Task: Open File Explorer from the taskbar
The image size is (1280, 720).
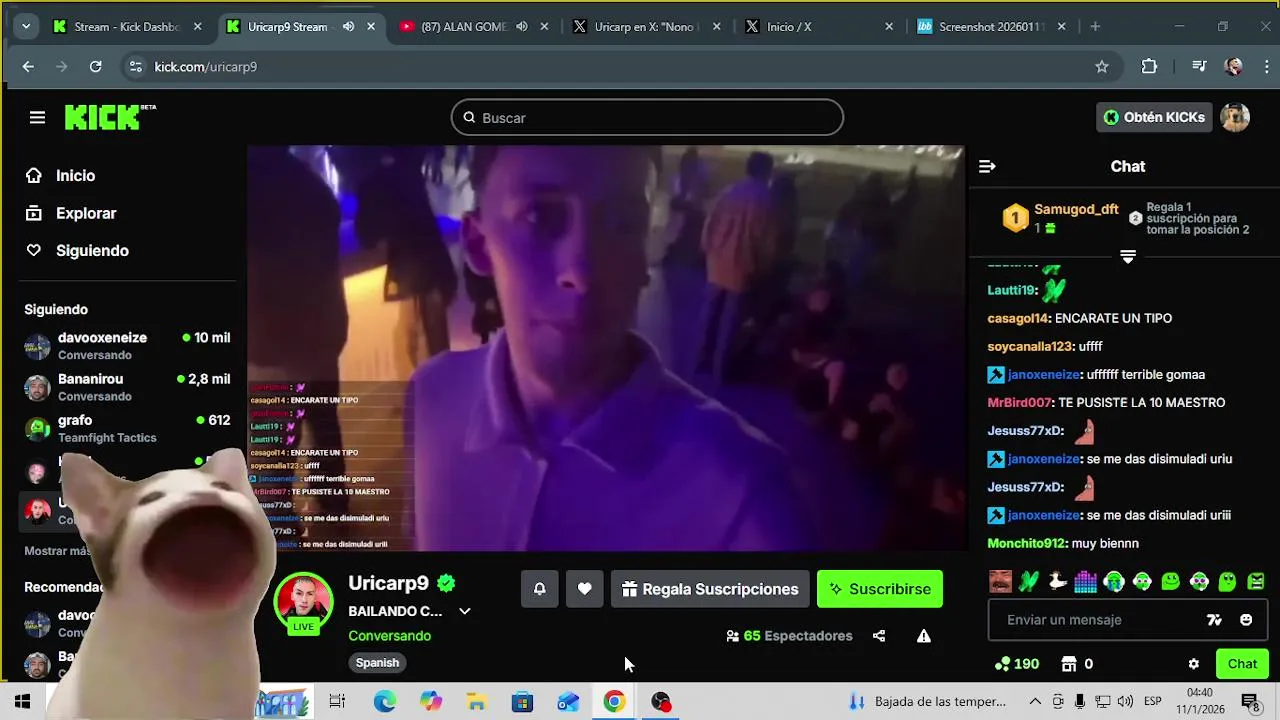Action: (476, 702)
